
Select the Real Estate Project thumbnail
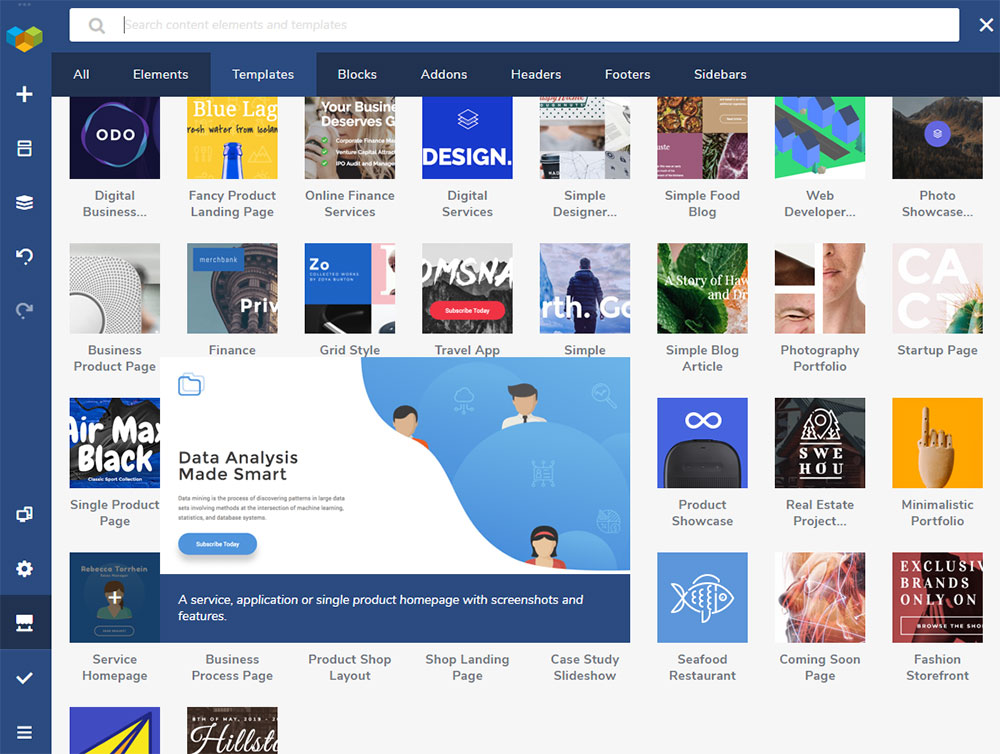820,443
